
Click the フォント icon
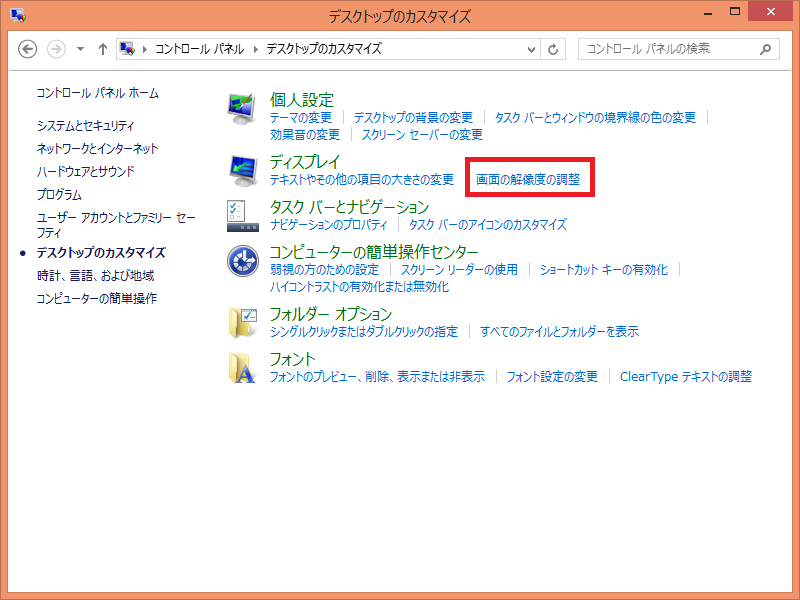(x=244, y=368)
